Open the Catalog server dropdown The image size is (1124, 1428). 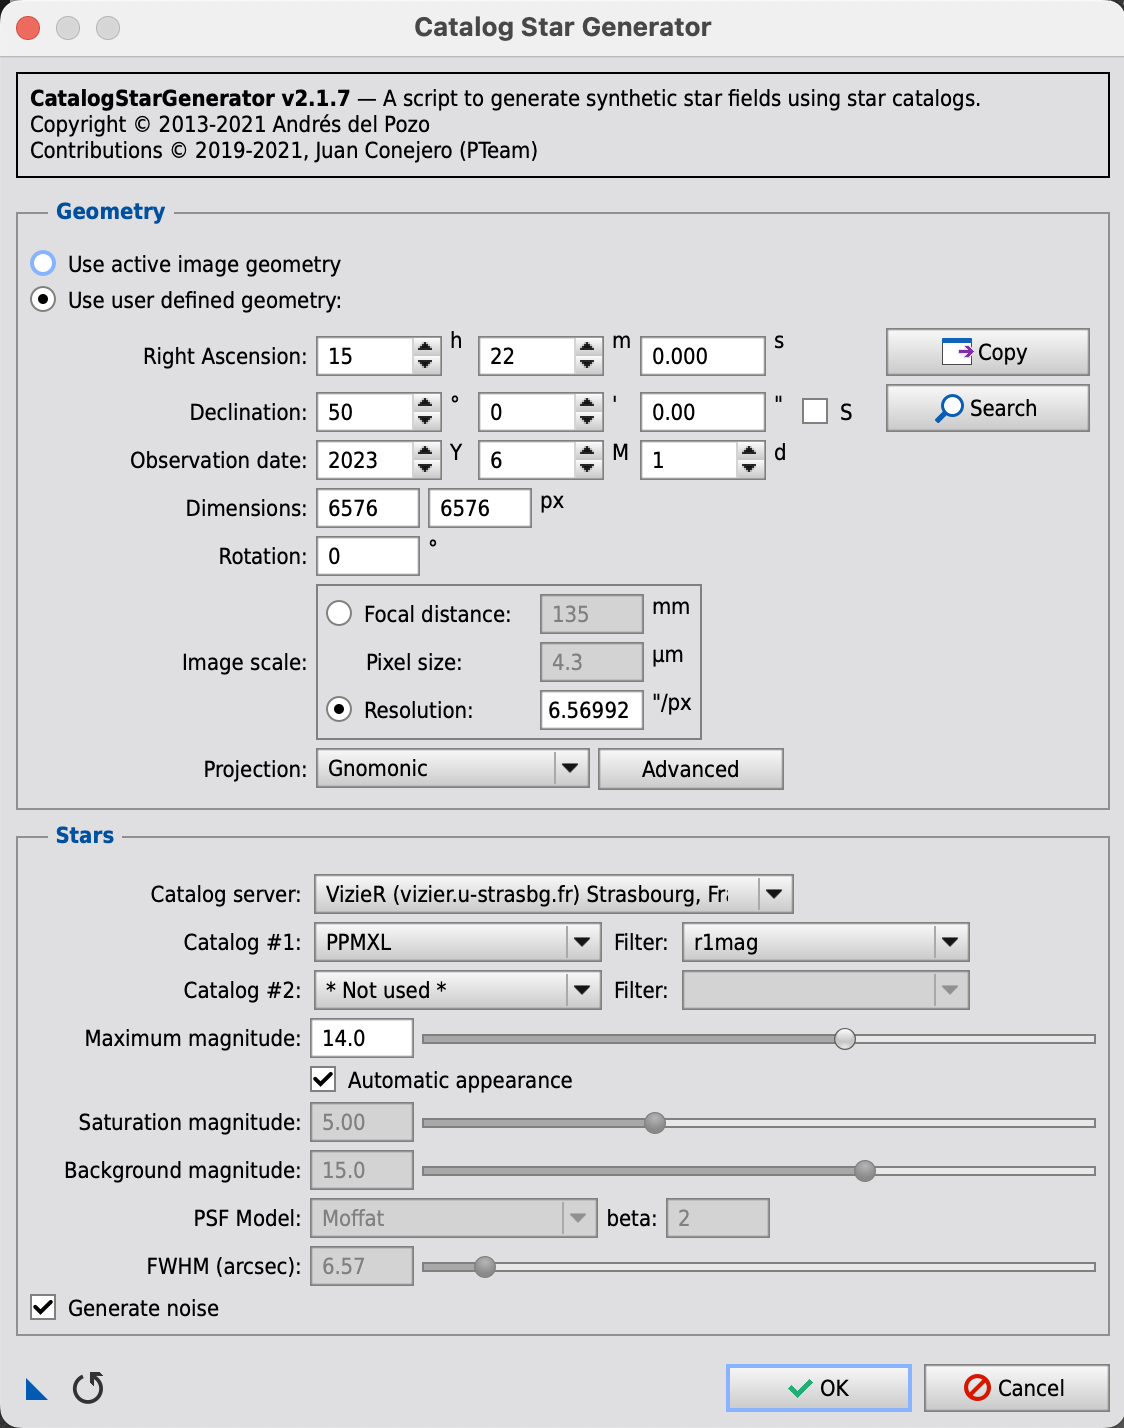point(554,894)
